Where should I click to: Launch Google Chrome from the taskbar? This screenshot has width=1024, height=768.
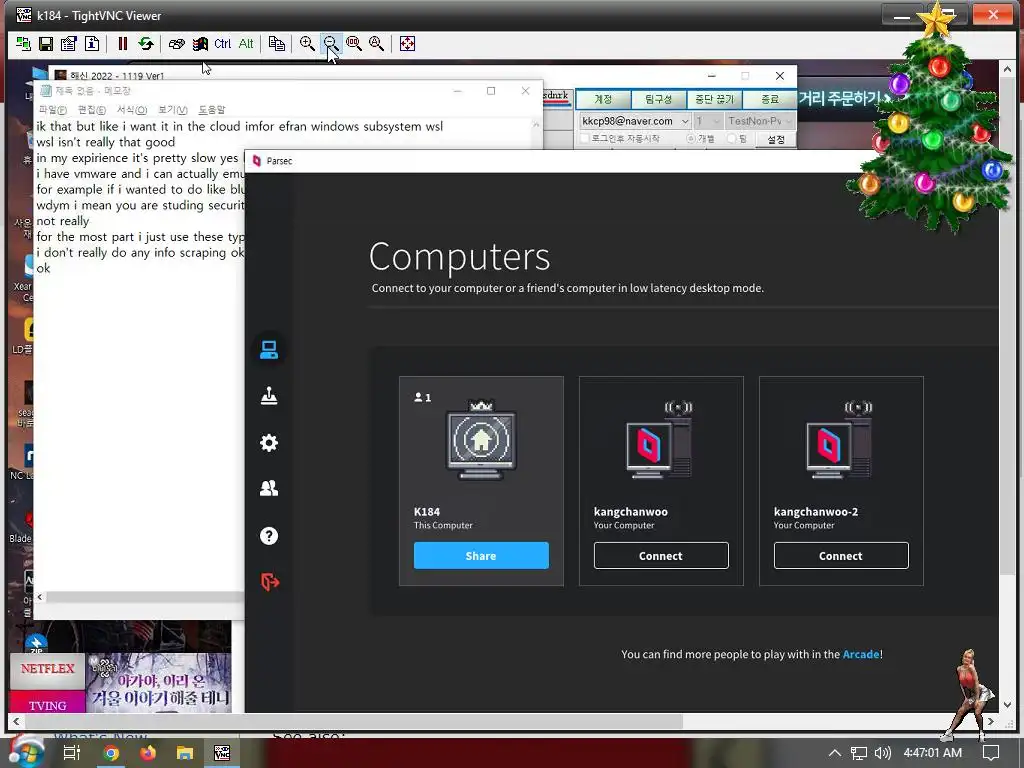(x=112, y=753)
